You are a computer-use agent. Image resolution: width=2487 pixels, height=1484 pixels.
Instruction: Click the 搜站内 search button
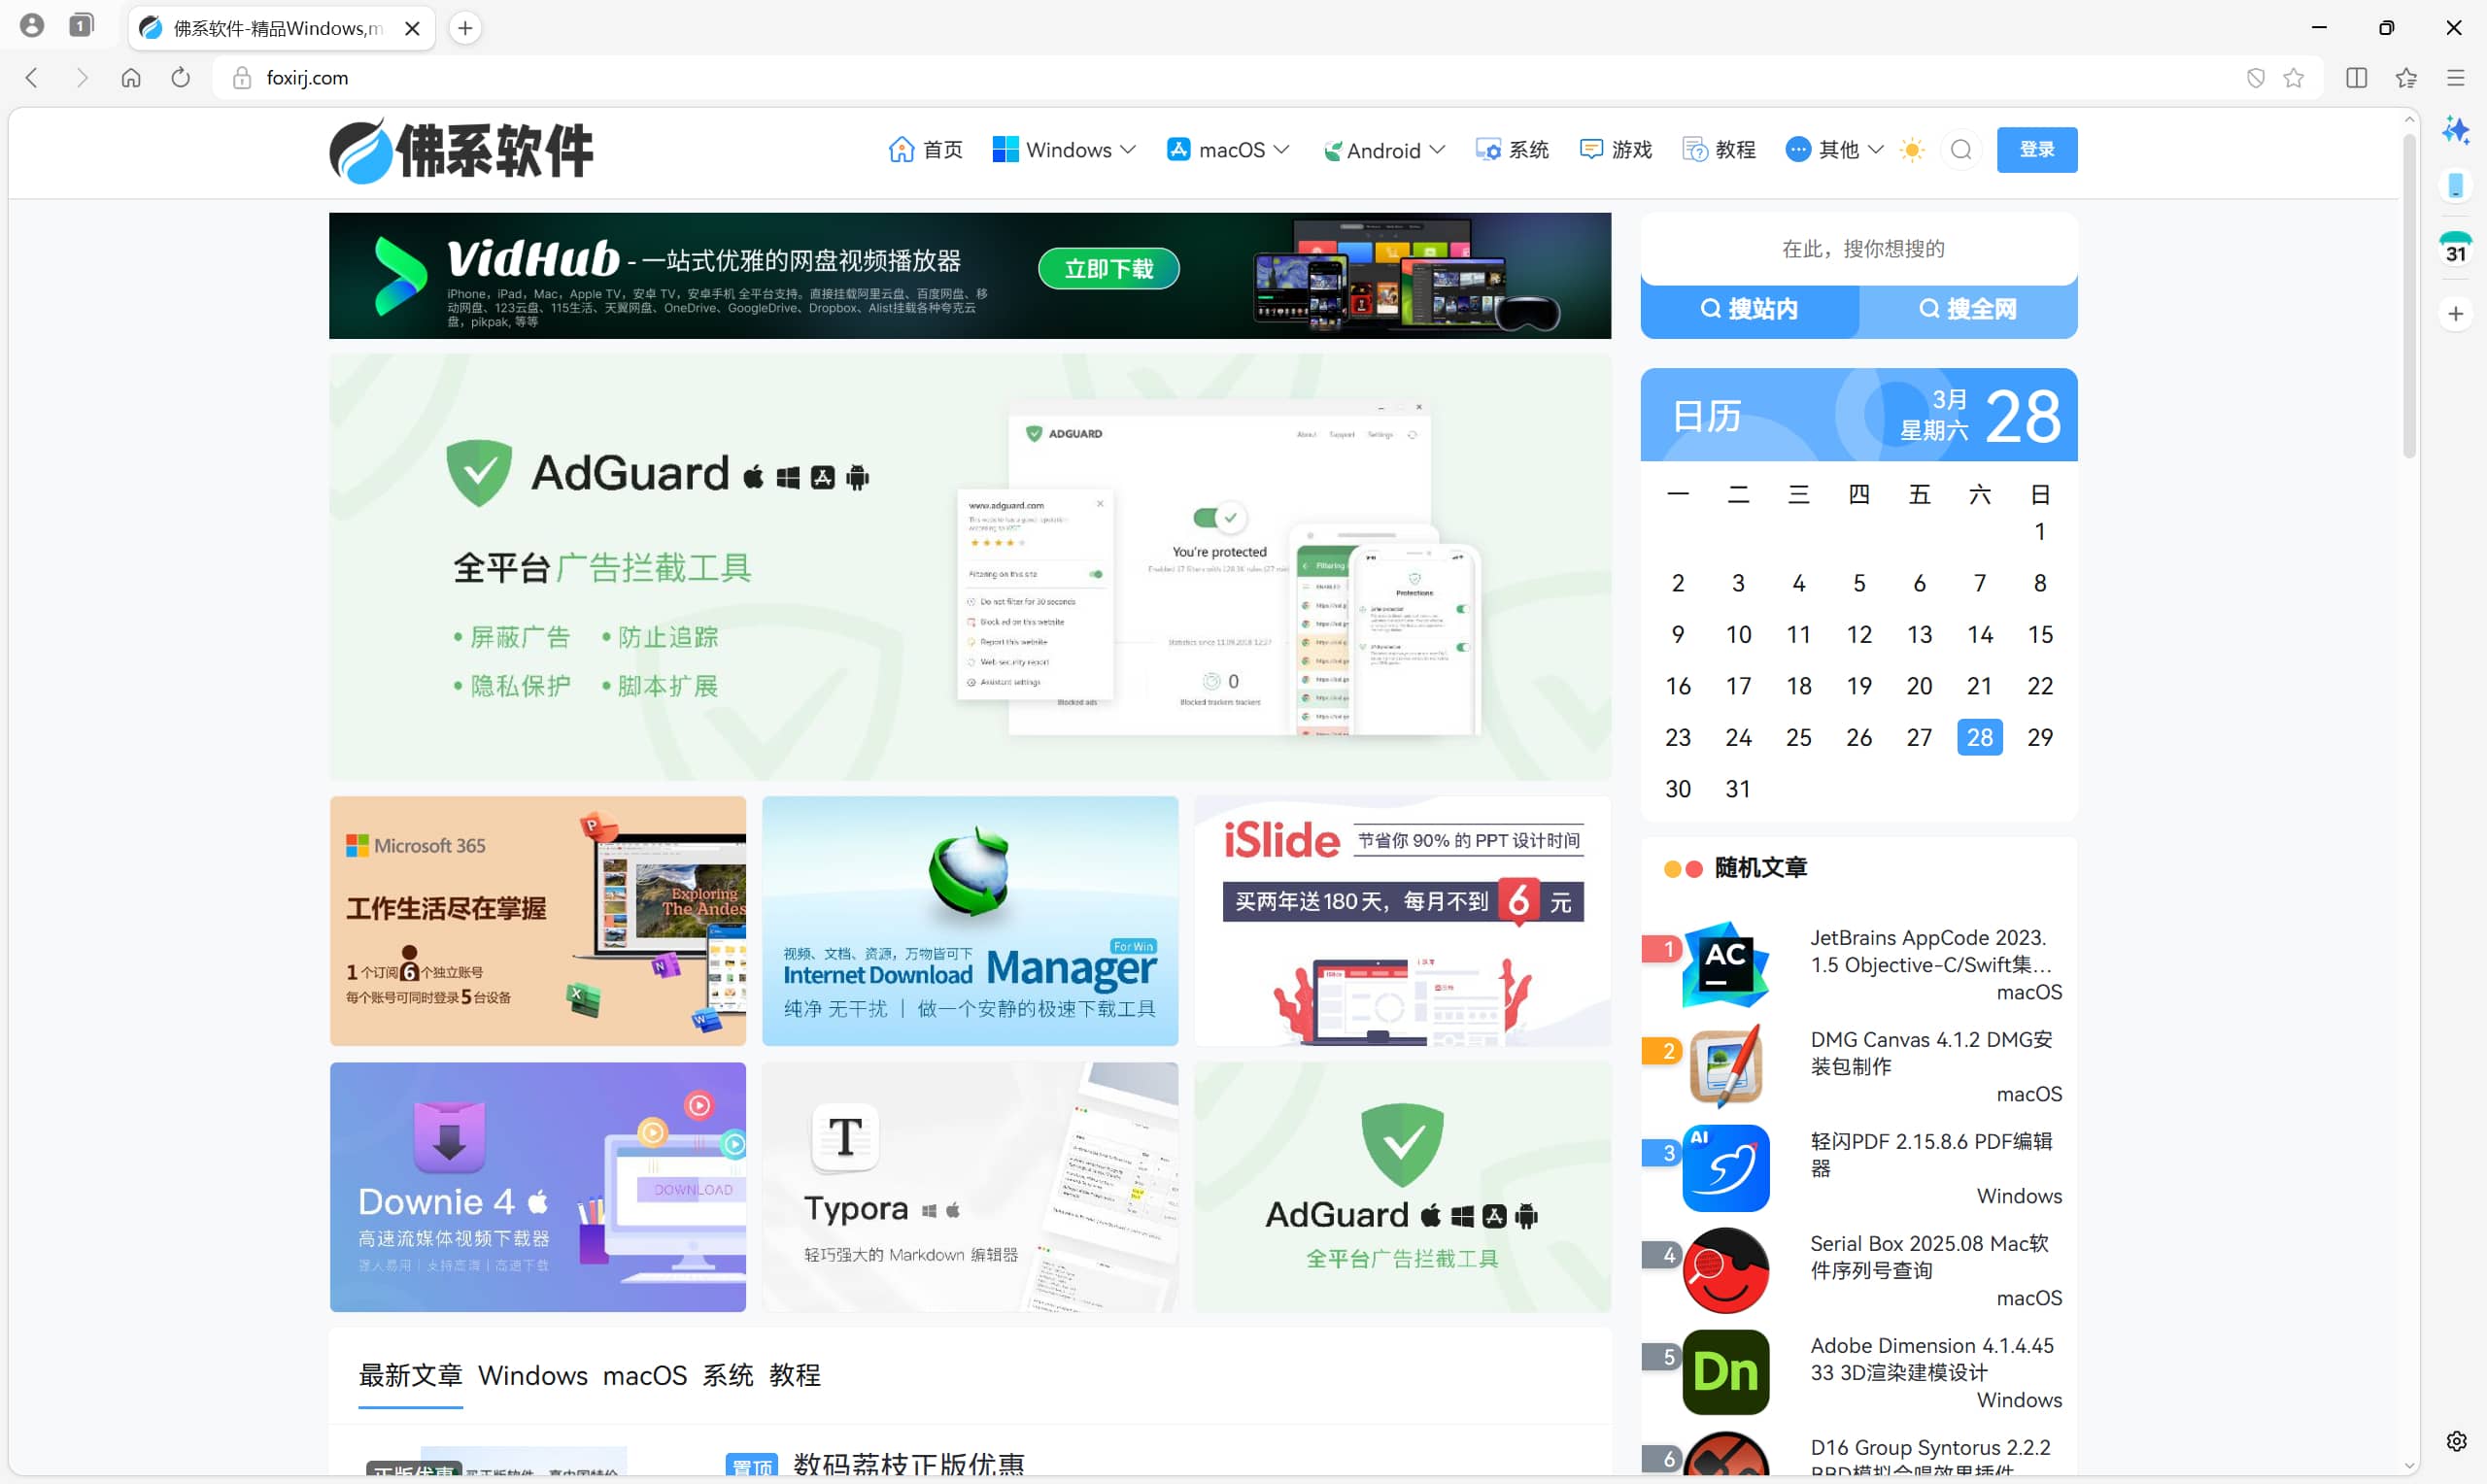(1750, 310)
